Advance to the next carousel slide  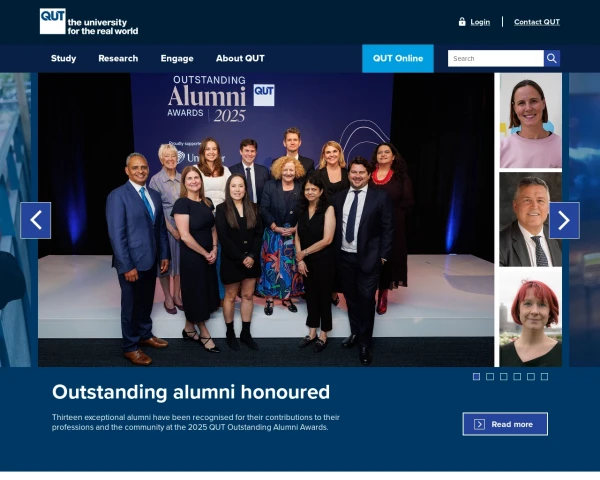tap(564, 220)
